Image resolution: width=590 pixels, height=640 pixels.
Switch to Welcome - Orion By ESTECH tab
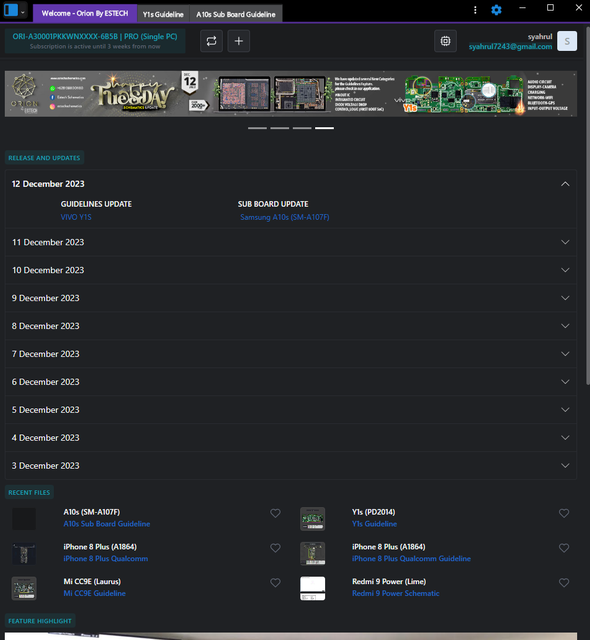pyautogui.click(x=85, y=13)
